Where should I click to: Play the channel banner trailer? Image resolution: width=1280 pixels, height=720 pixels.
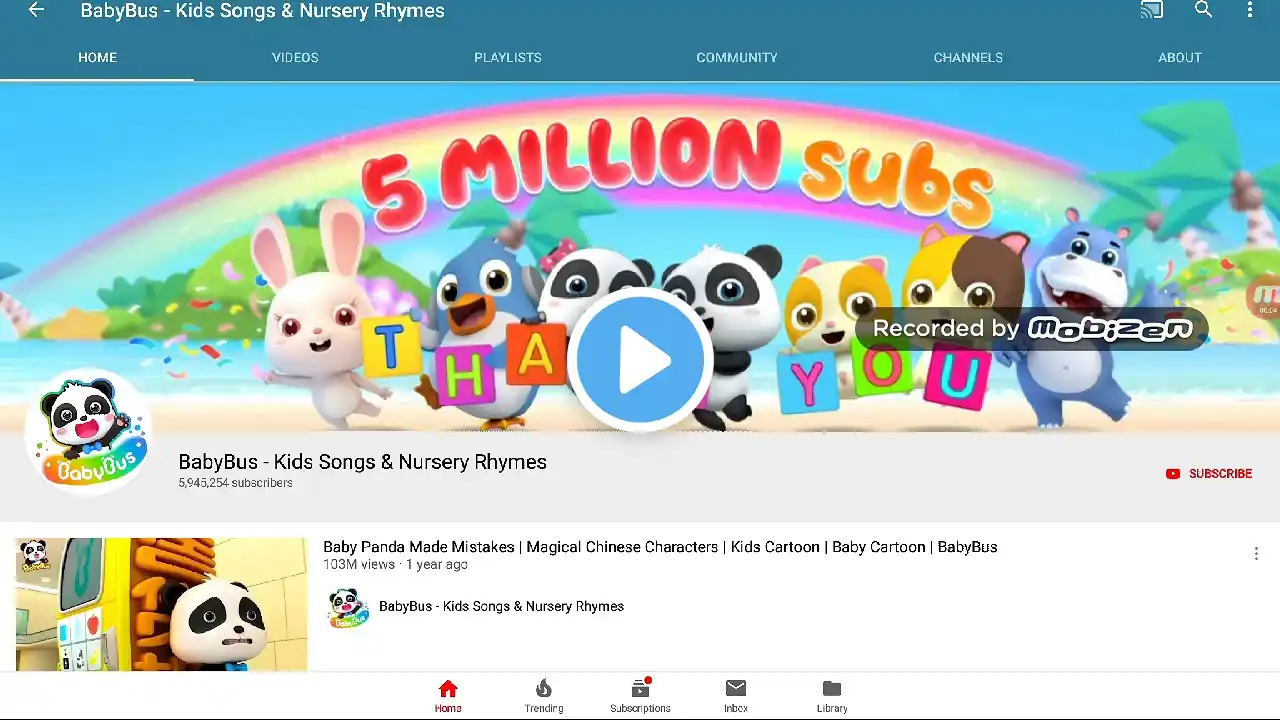pyautogui.click(x=640, y=360)
